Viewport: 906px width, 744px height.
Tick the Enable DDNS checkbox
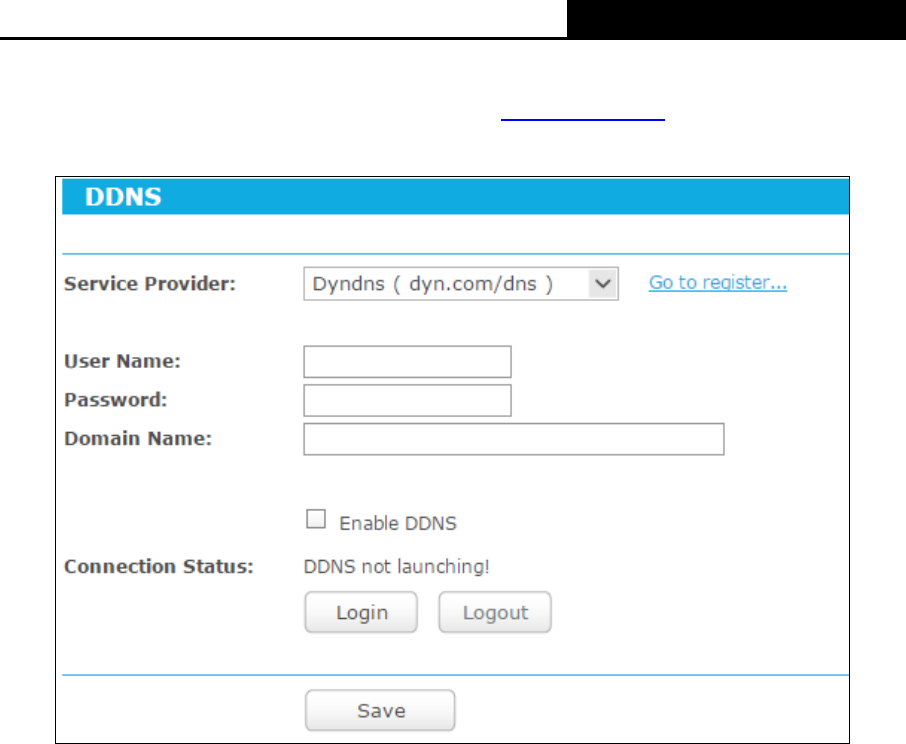316,519
